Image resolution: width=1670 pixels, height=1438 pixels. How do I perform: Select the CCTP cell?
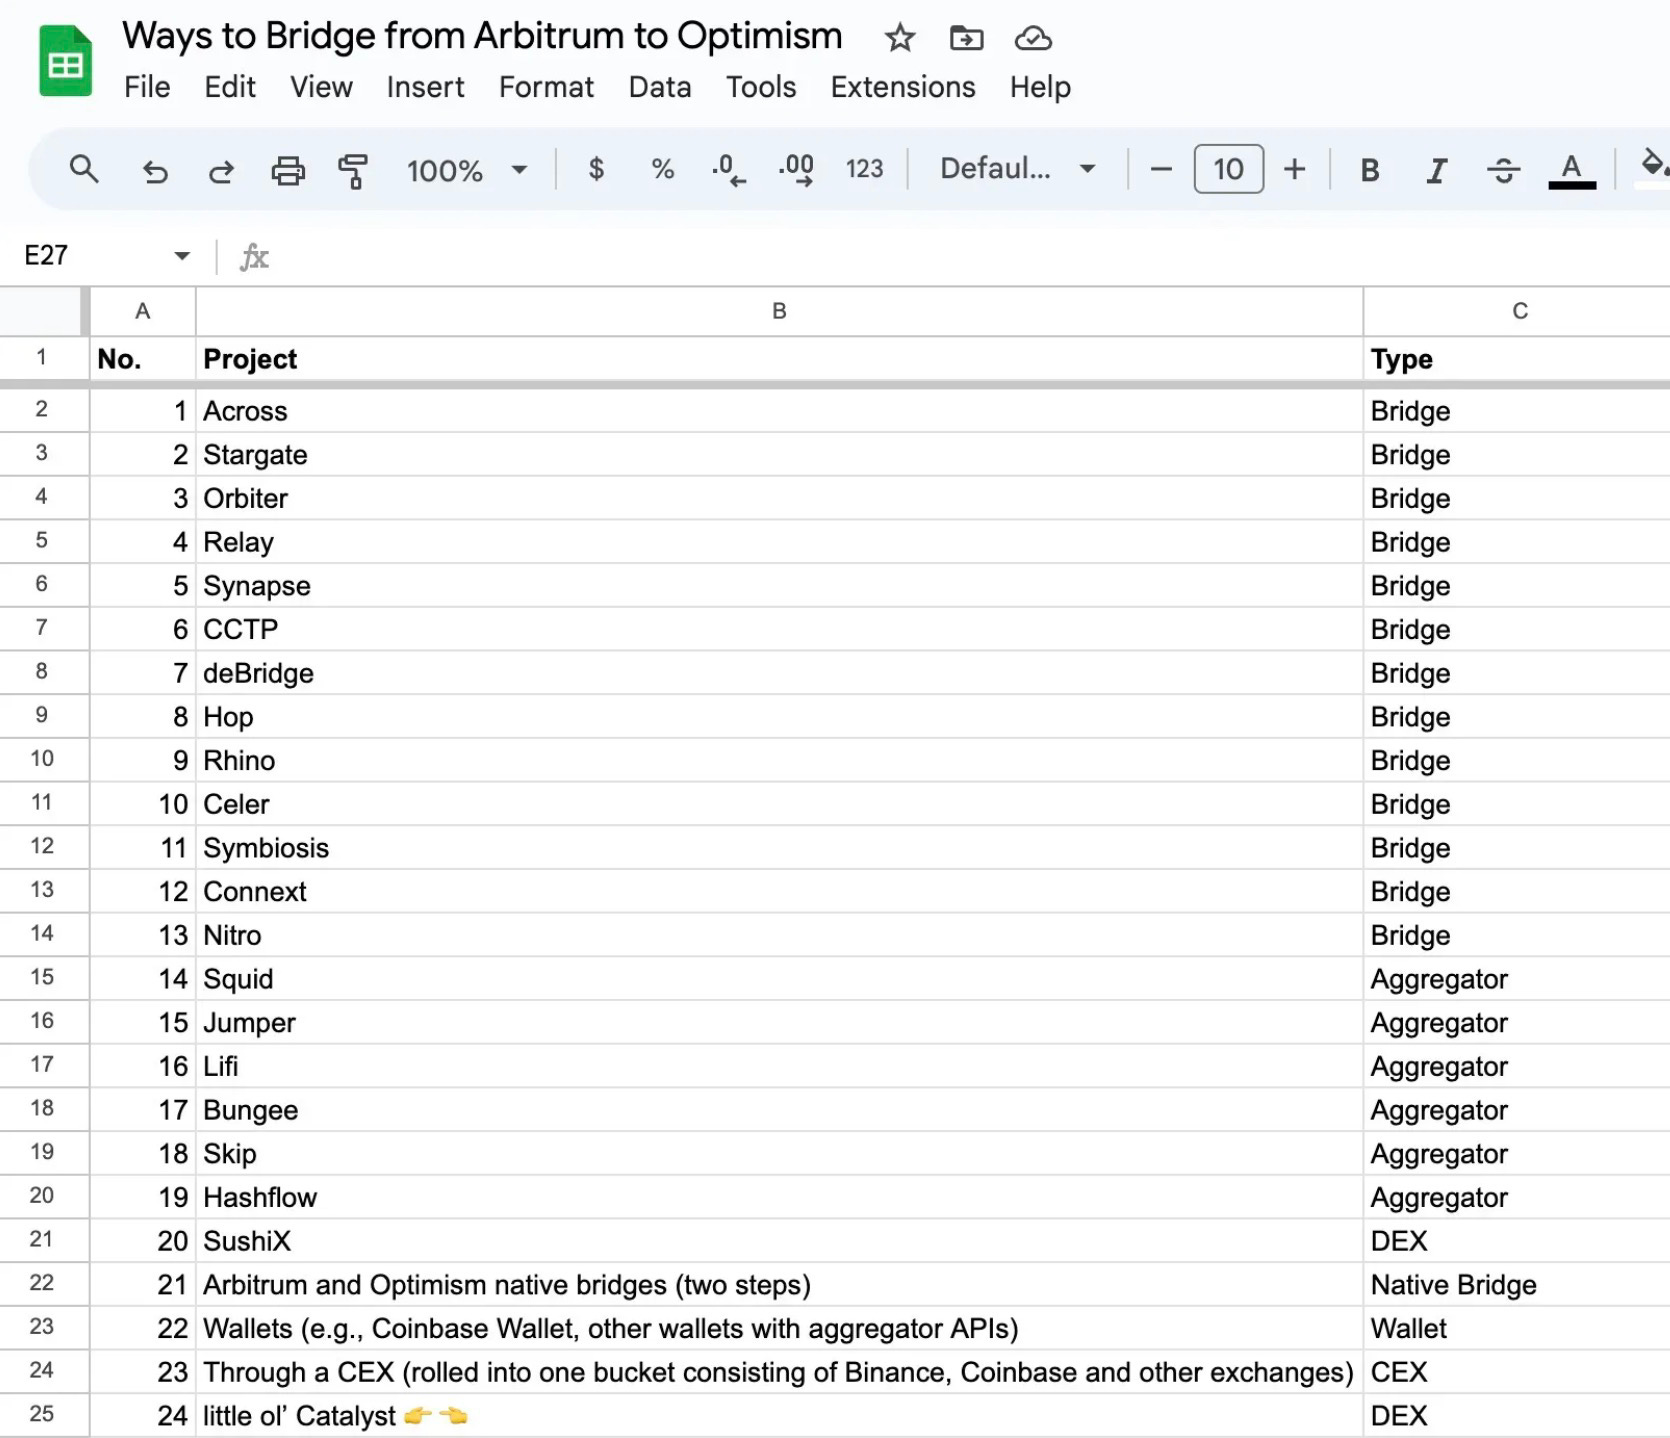(779, 630)
